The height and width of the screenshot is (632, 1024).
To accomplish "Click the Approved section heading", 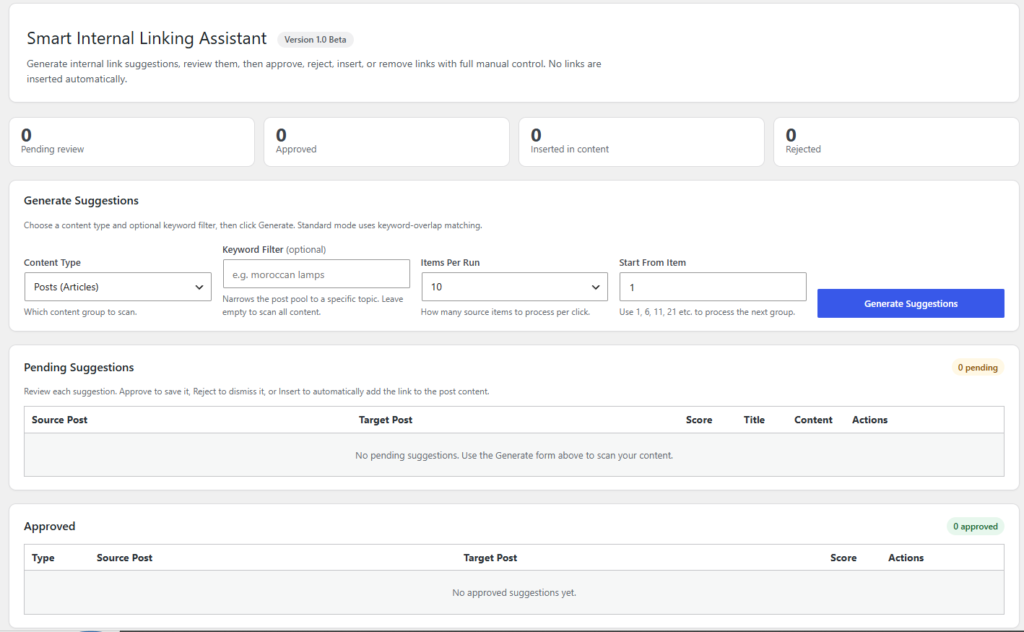I will coord(50,526).
